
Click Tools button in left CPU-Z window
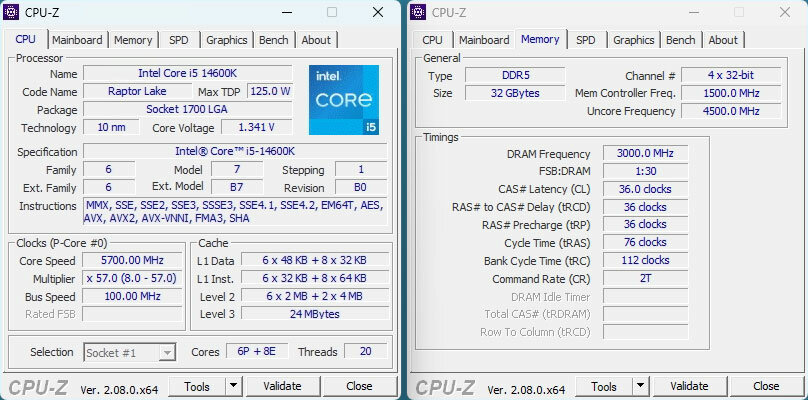pyautogui.click(x=197, y=386)
